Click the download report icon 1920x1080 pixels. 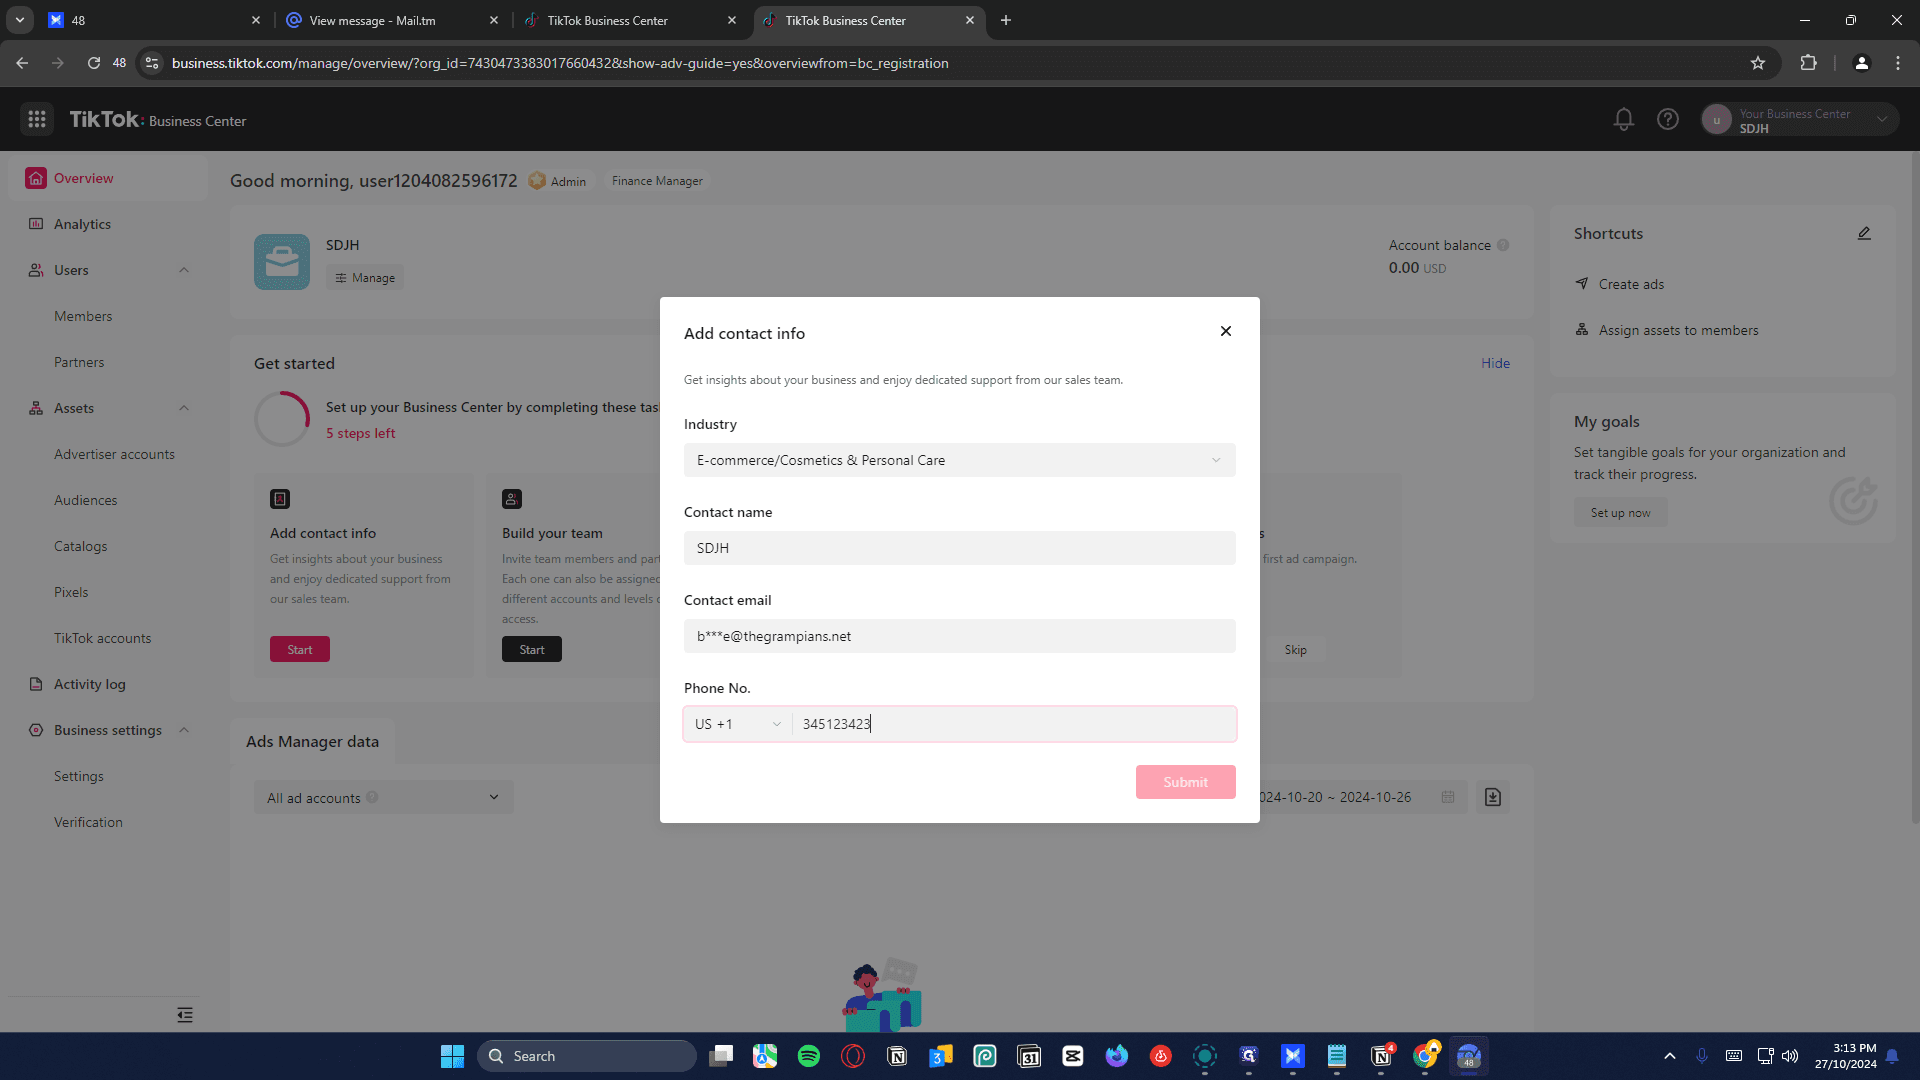click(1493, 797)
